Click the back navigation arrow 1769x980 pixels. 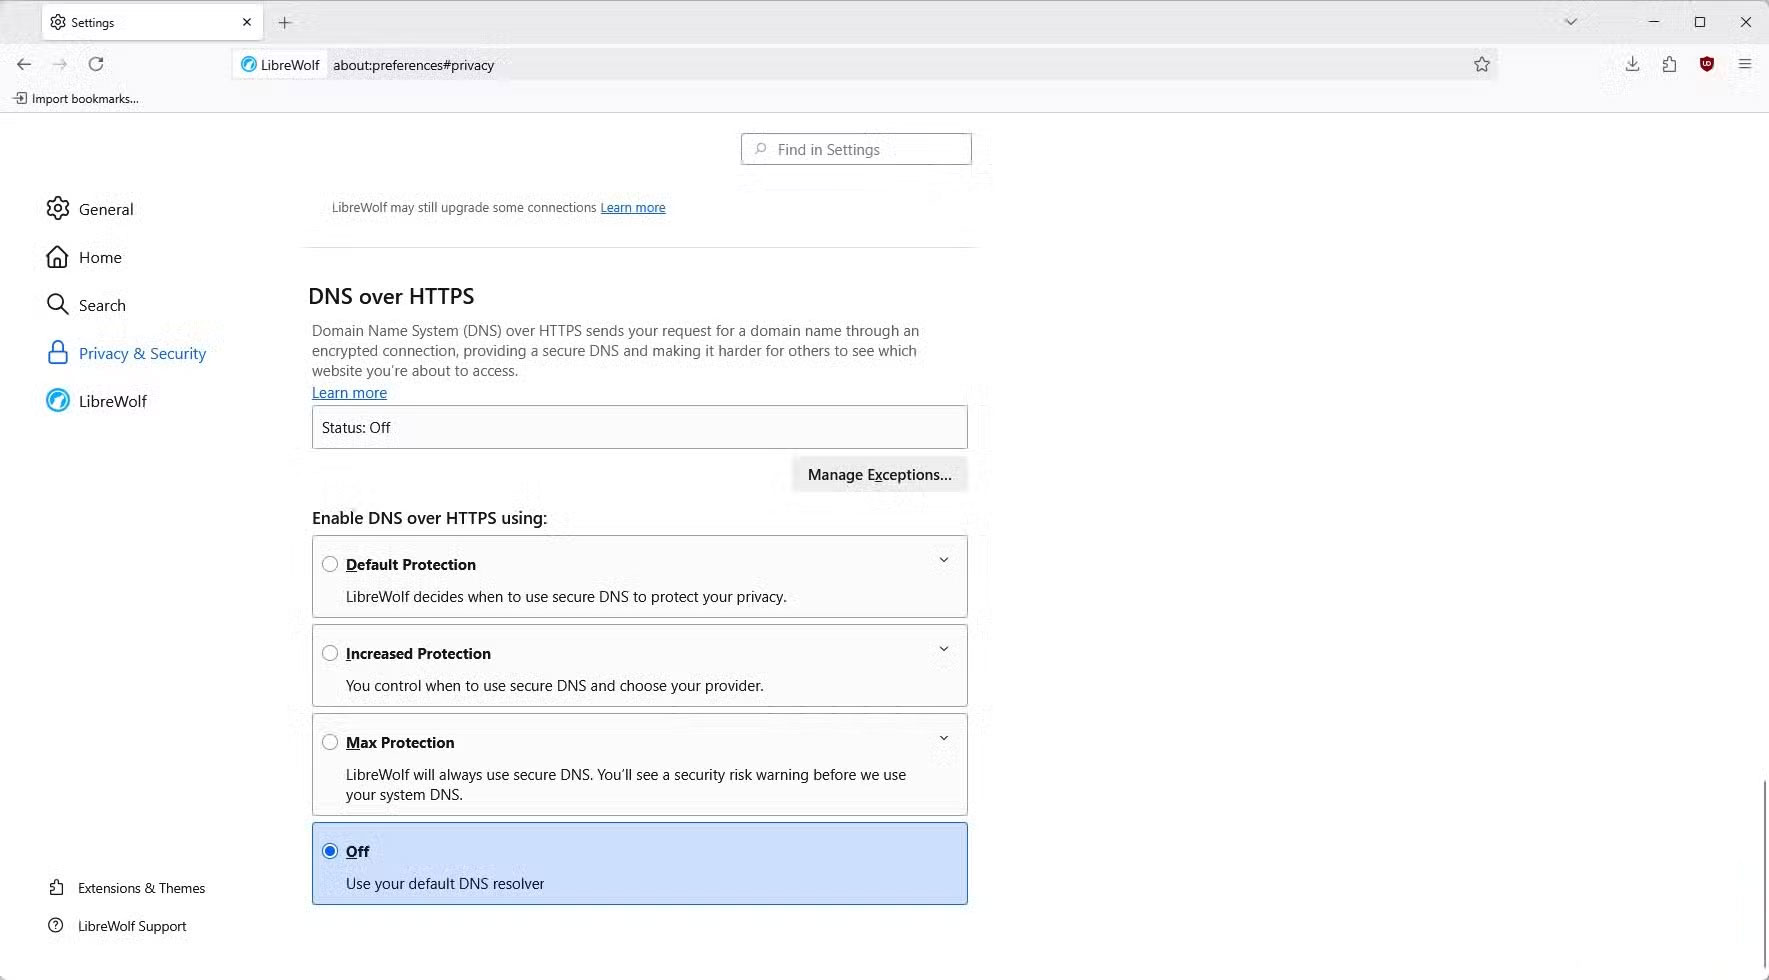coord(24,64)
